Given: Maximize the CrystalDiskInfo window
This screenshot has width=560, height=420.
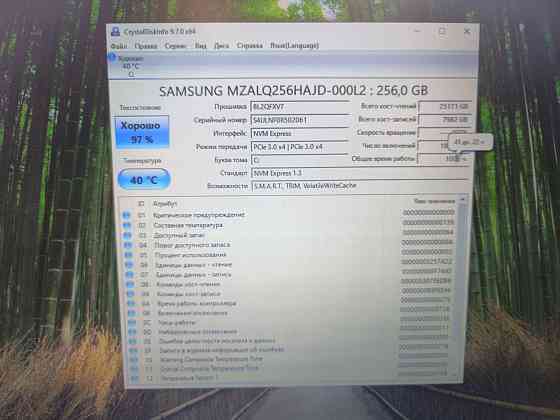Looking at the screenshot, I should point(442,31).
